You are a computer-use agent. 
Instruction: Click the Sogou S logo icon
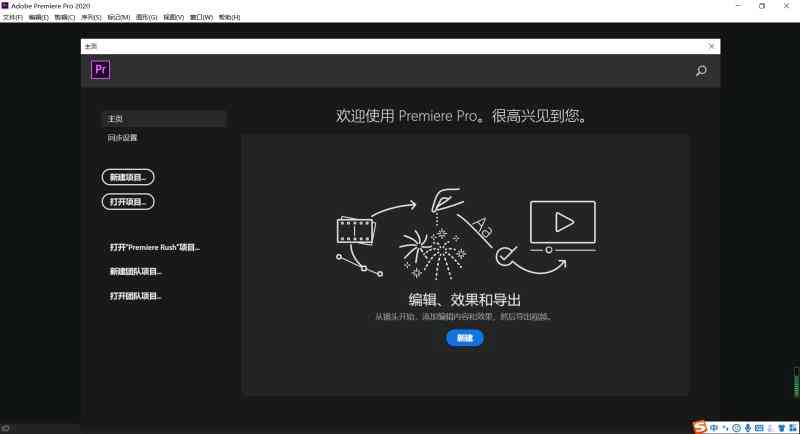click(x=699, y=427)
